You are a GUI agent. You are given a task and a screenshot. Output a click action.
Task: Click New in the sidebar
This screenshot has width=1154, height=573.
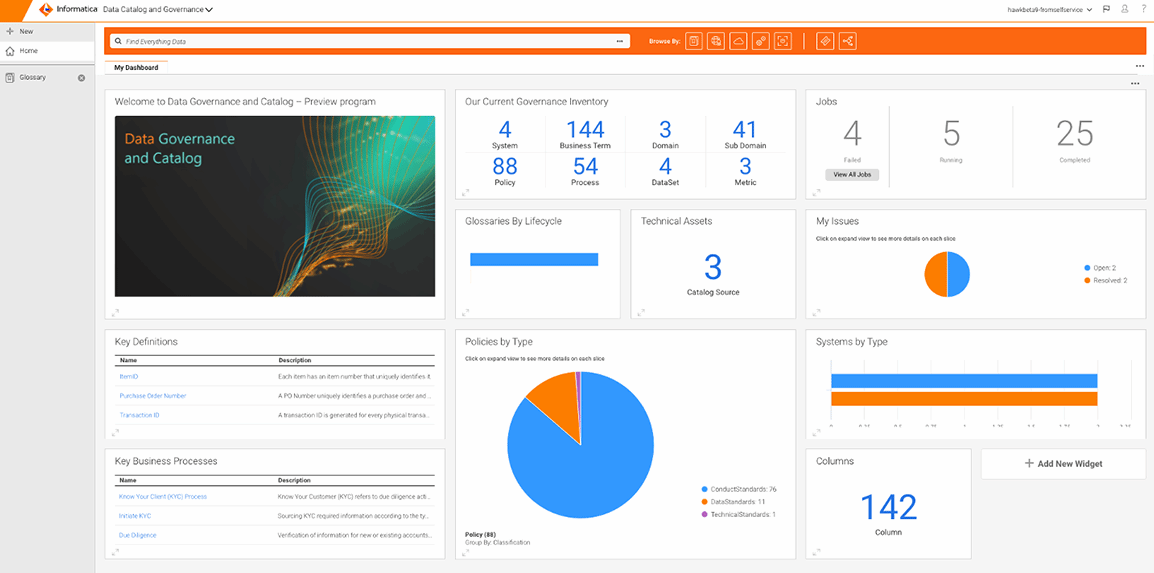pyautogui.click(x=26, y=32)
